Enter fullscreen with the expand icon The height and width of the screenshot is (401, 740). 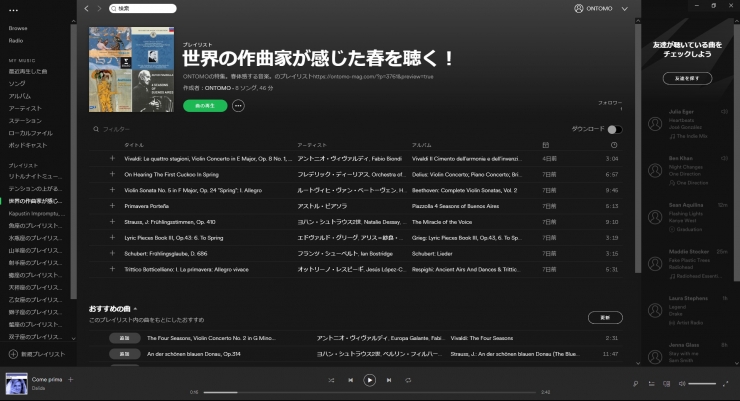tap(725, 384)
